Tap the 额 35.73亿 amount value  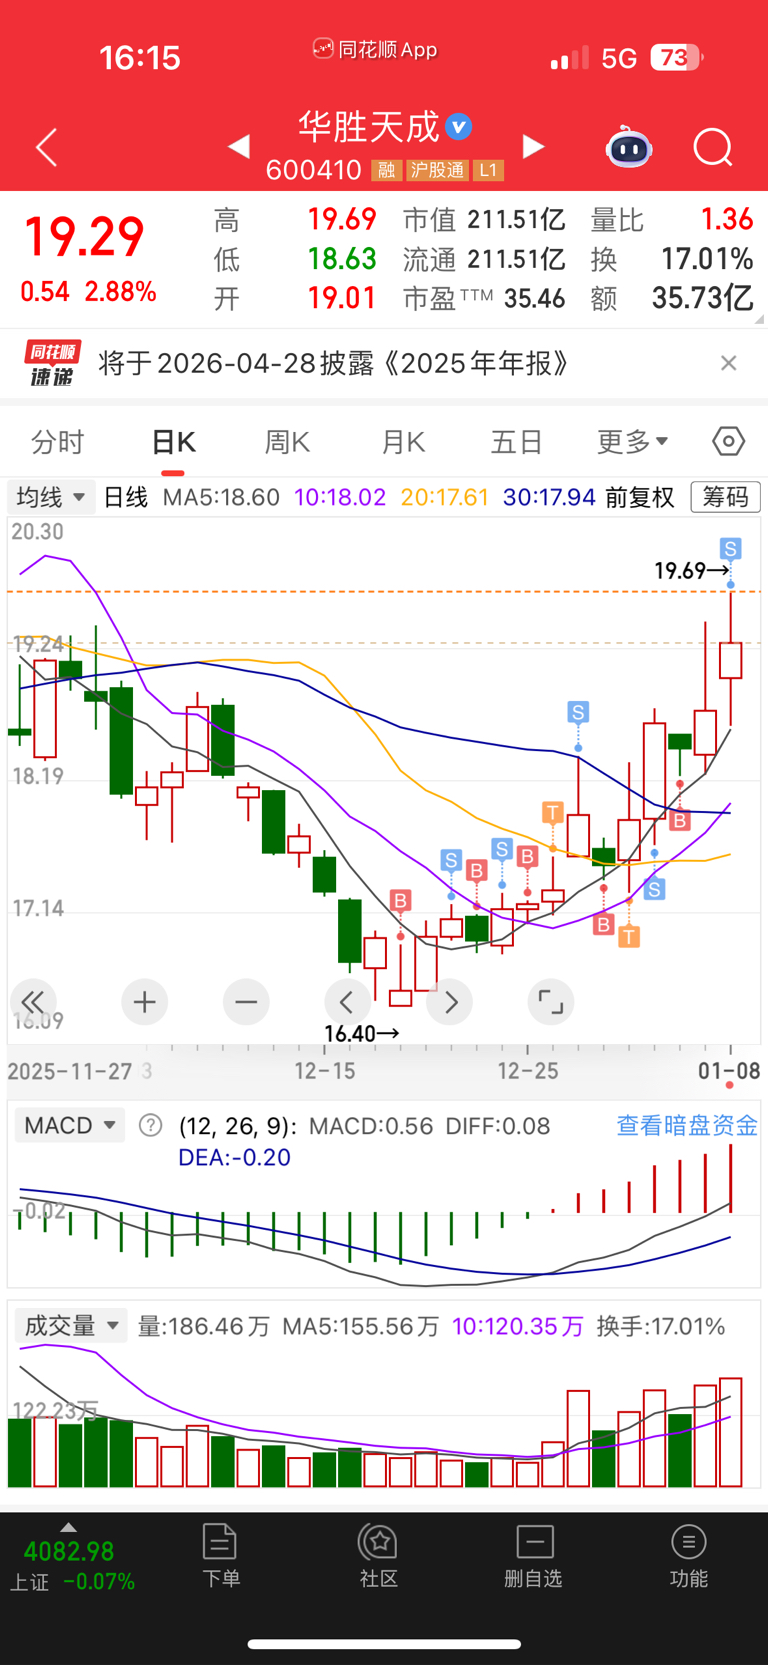click(x=702, y=298)
